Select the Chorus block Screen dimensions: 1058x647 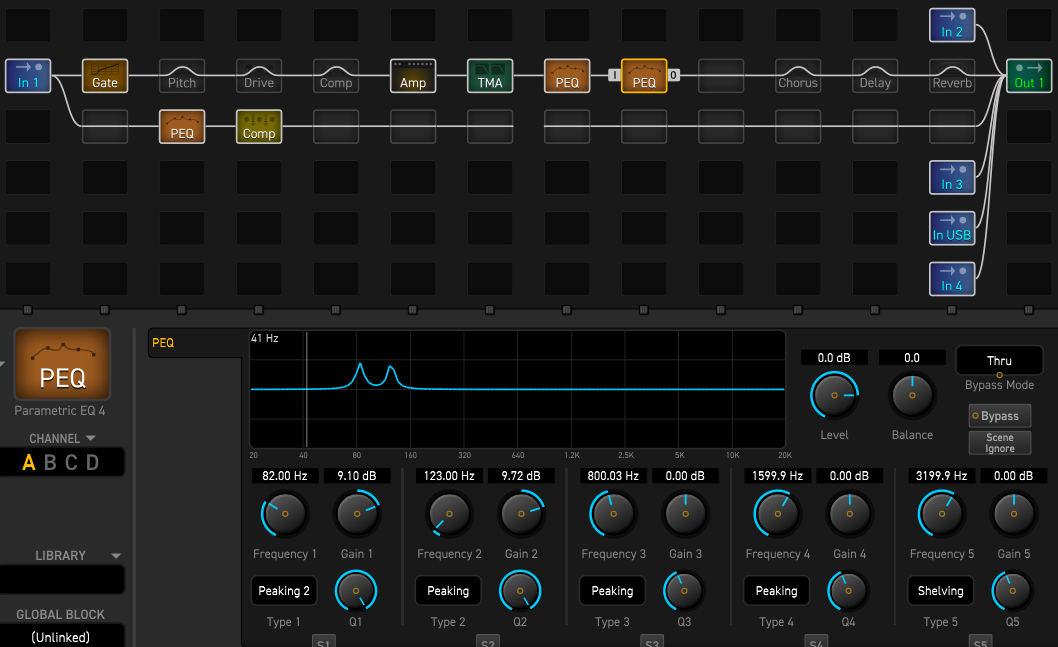pos(798,76)
